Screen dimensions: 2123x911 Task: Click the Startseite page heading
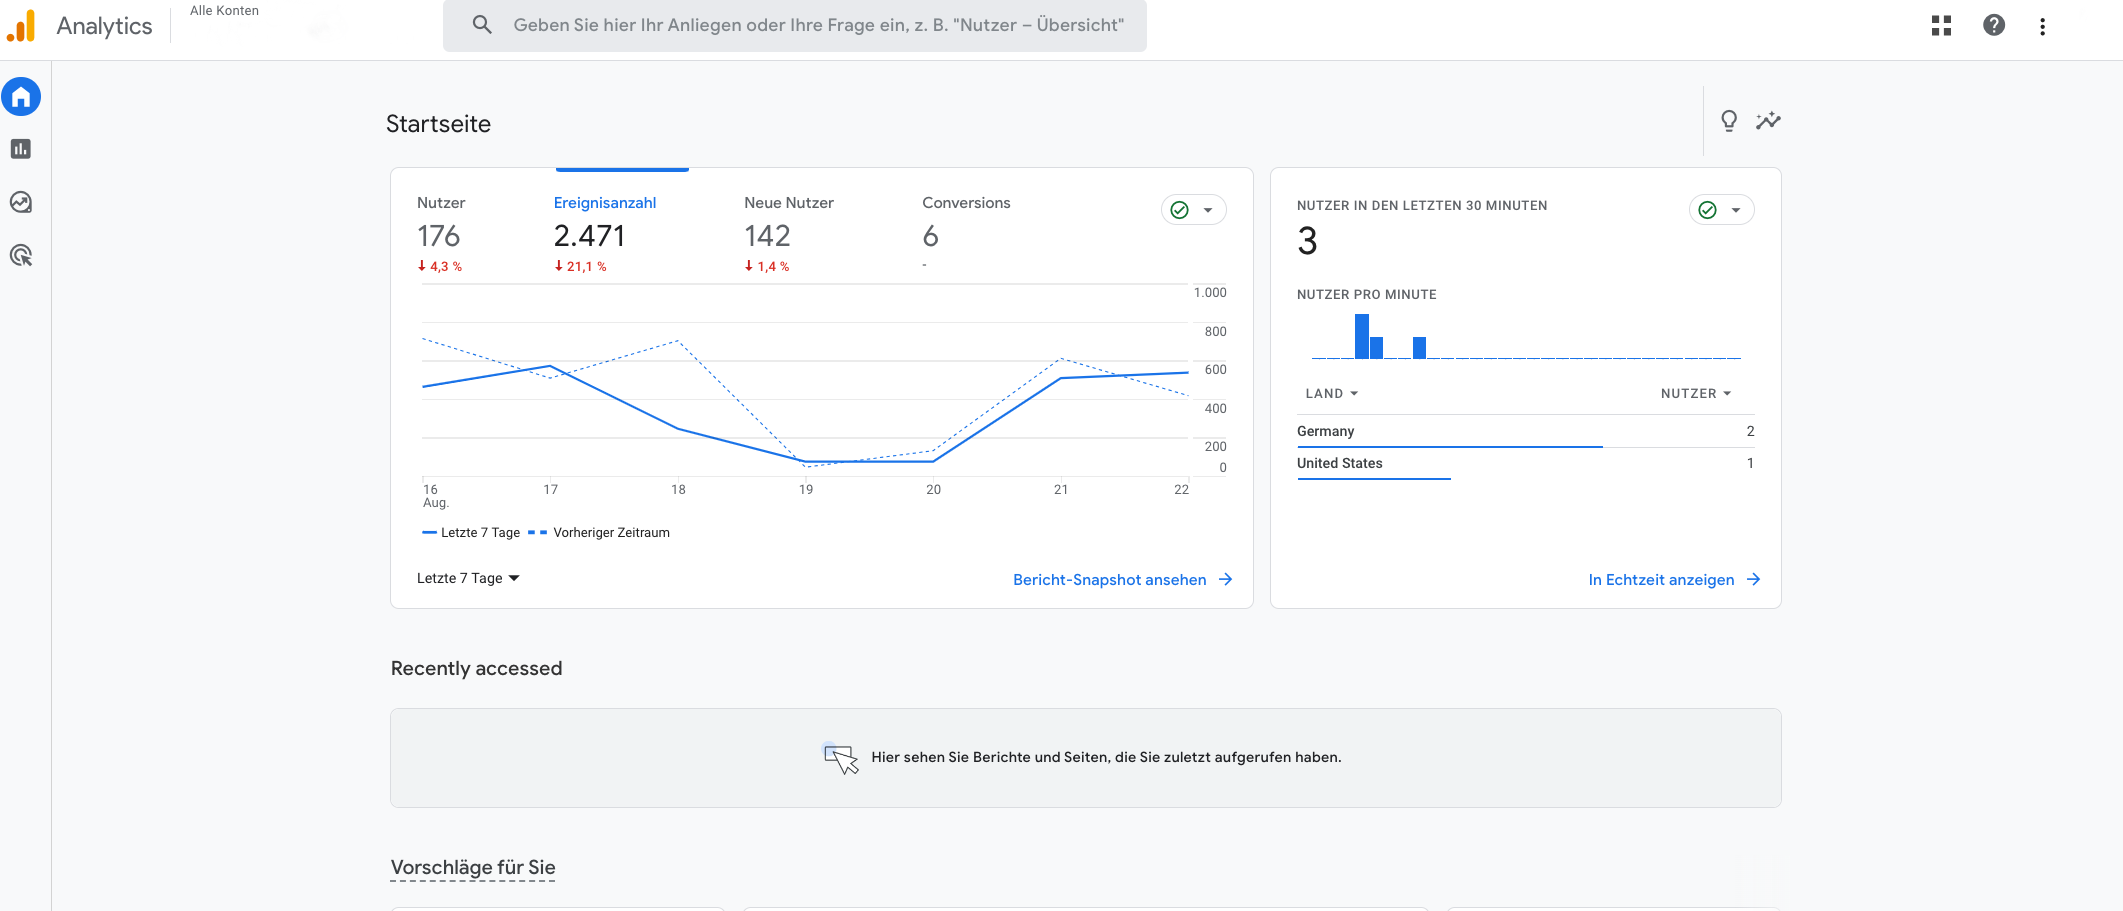coord(438,124)
